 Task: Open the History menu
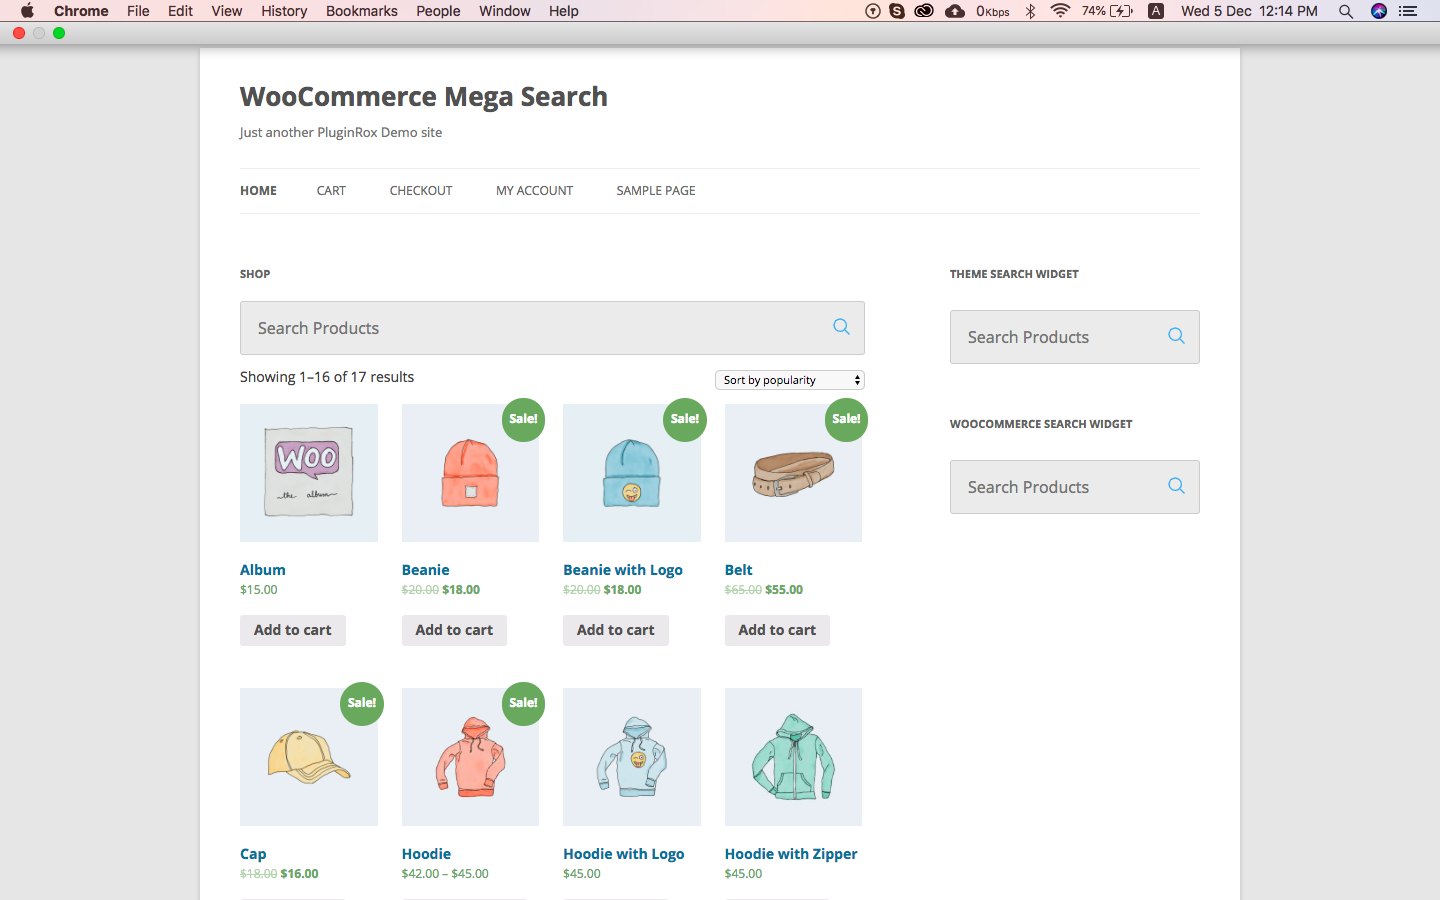284,11
